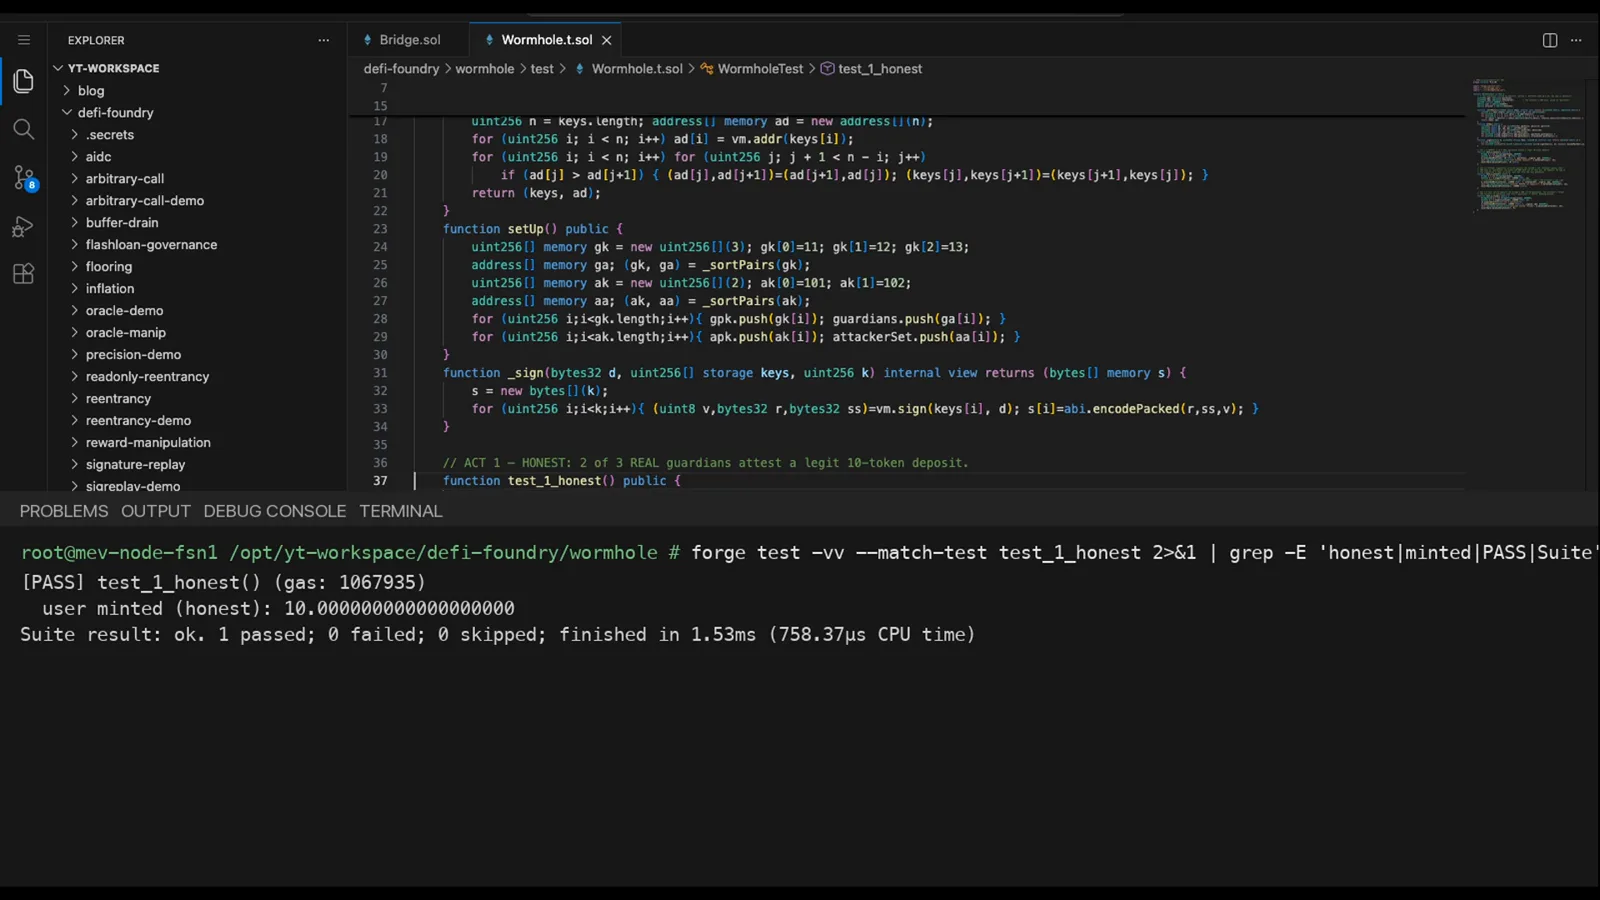Click wormhole in the breadcrumb
1600x900 pixels.
click(485, 69)
